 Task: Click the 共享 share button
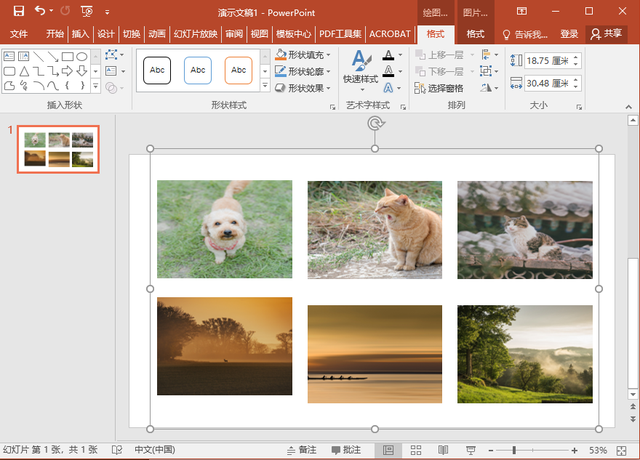click(x=606, y=34)
